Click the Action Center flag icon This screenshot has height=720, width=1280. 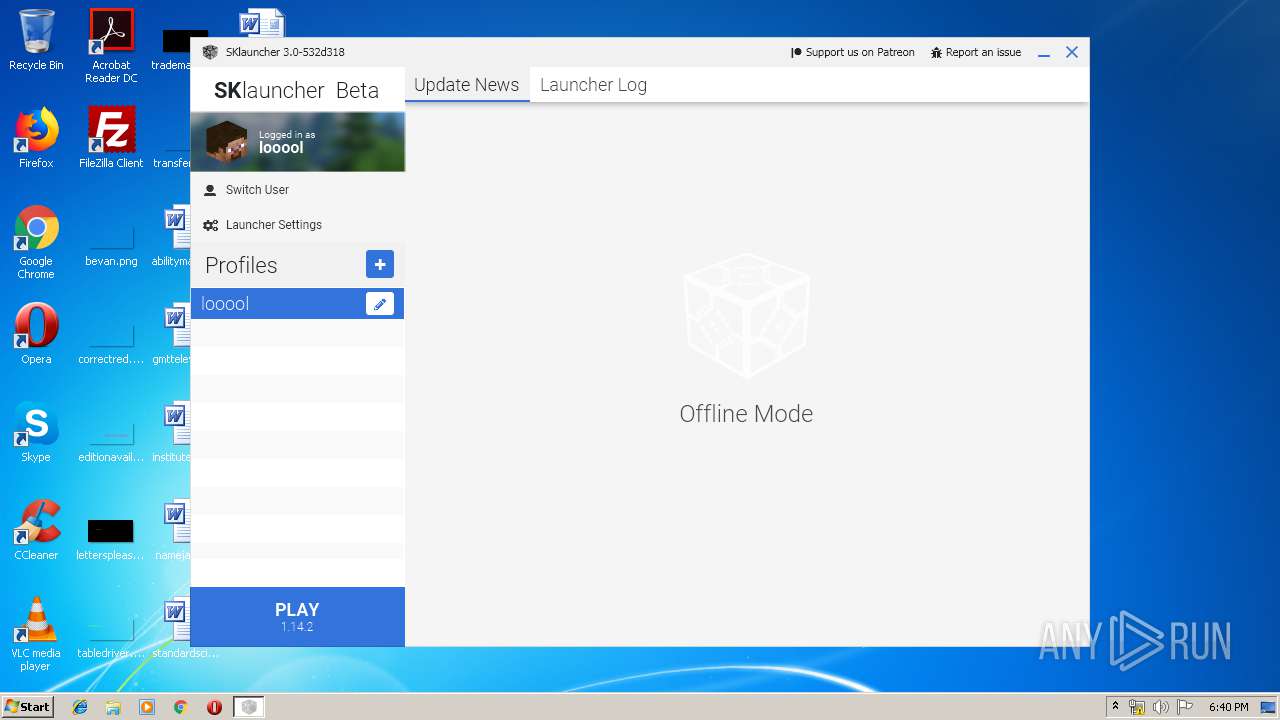(x=1183, y=707)
